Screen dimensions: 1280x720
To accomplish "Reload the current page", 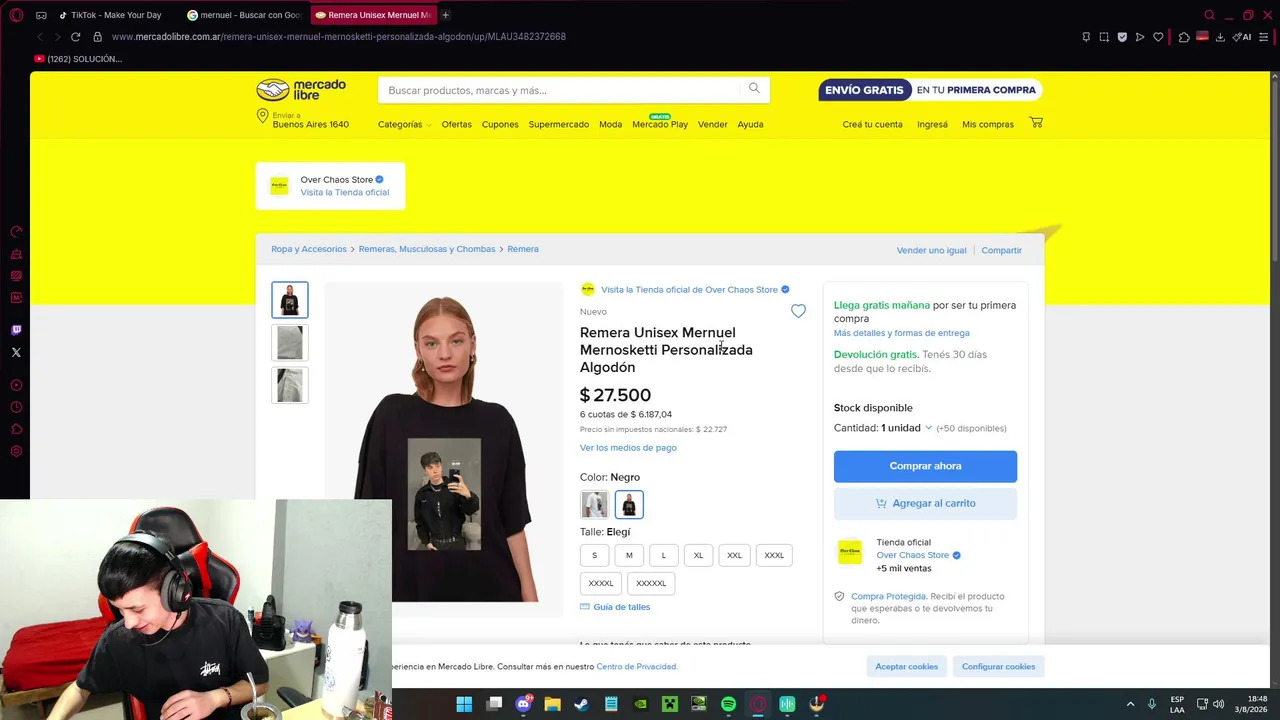I will point(75,37).
